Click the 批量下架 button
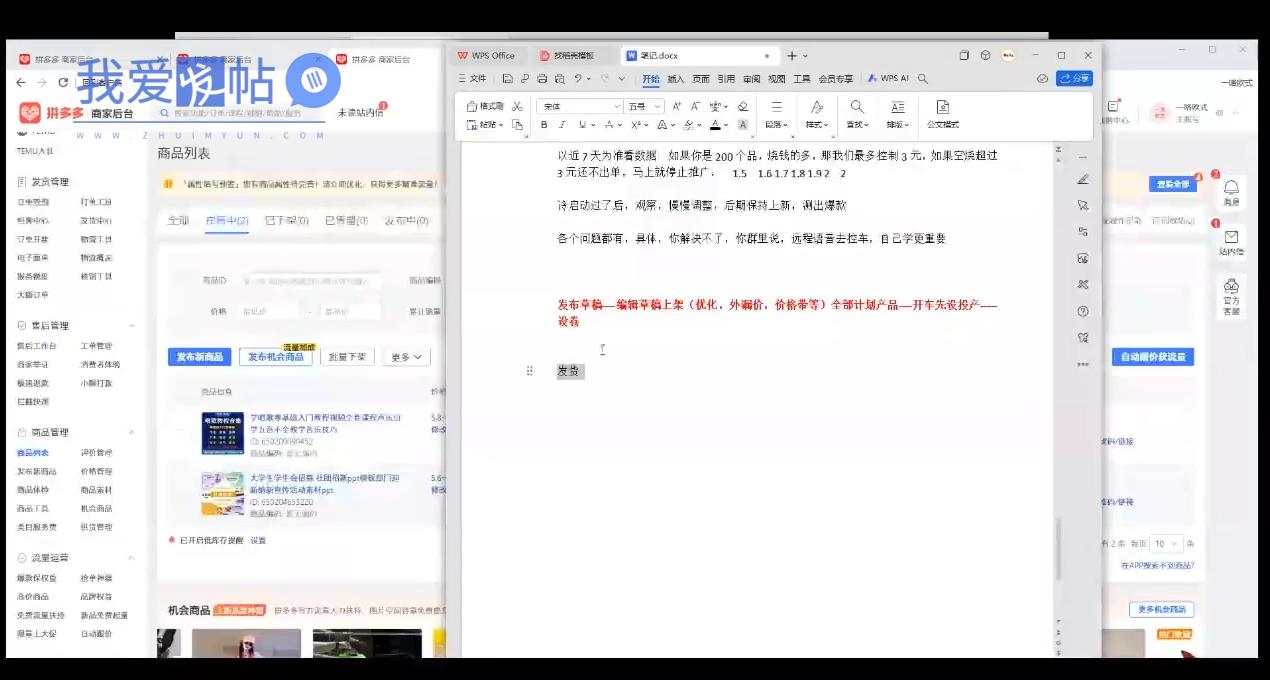Screen dimensions: 1270x680 [x=347, y=357]
